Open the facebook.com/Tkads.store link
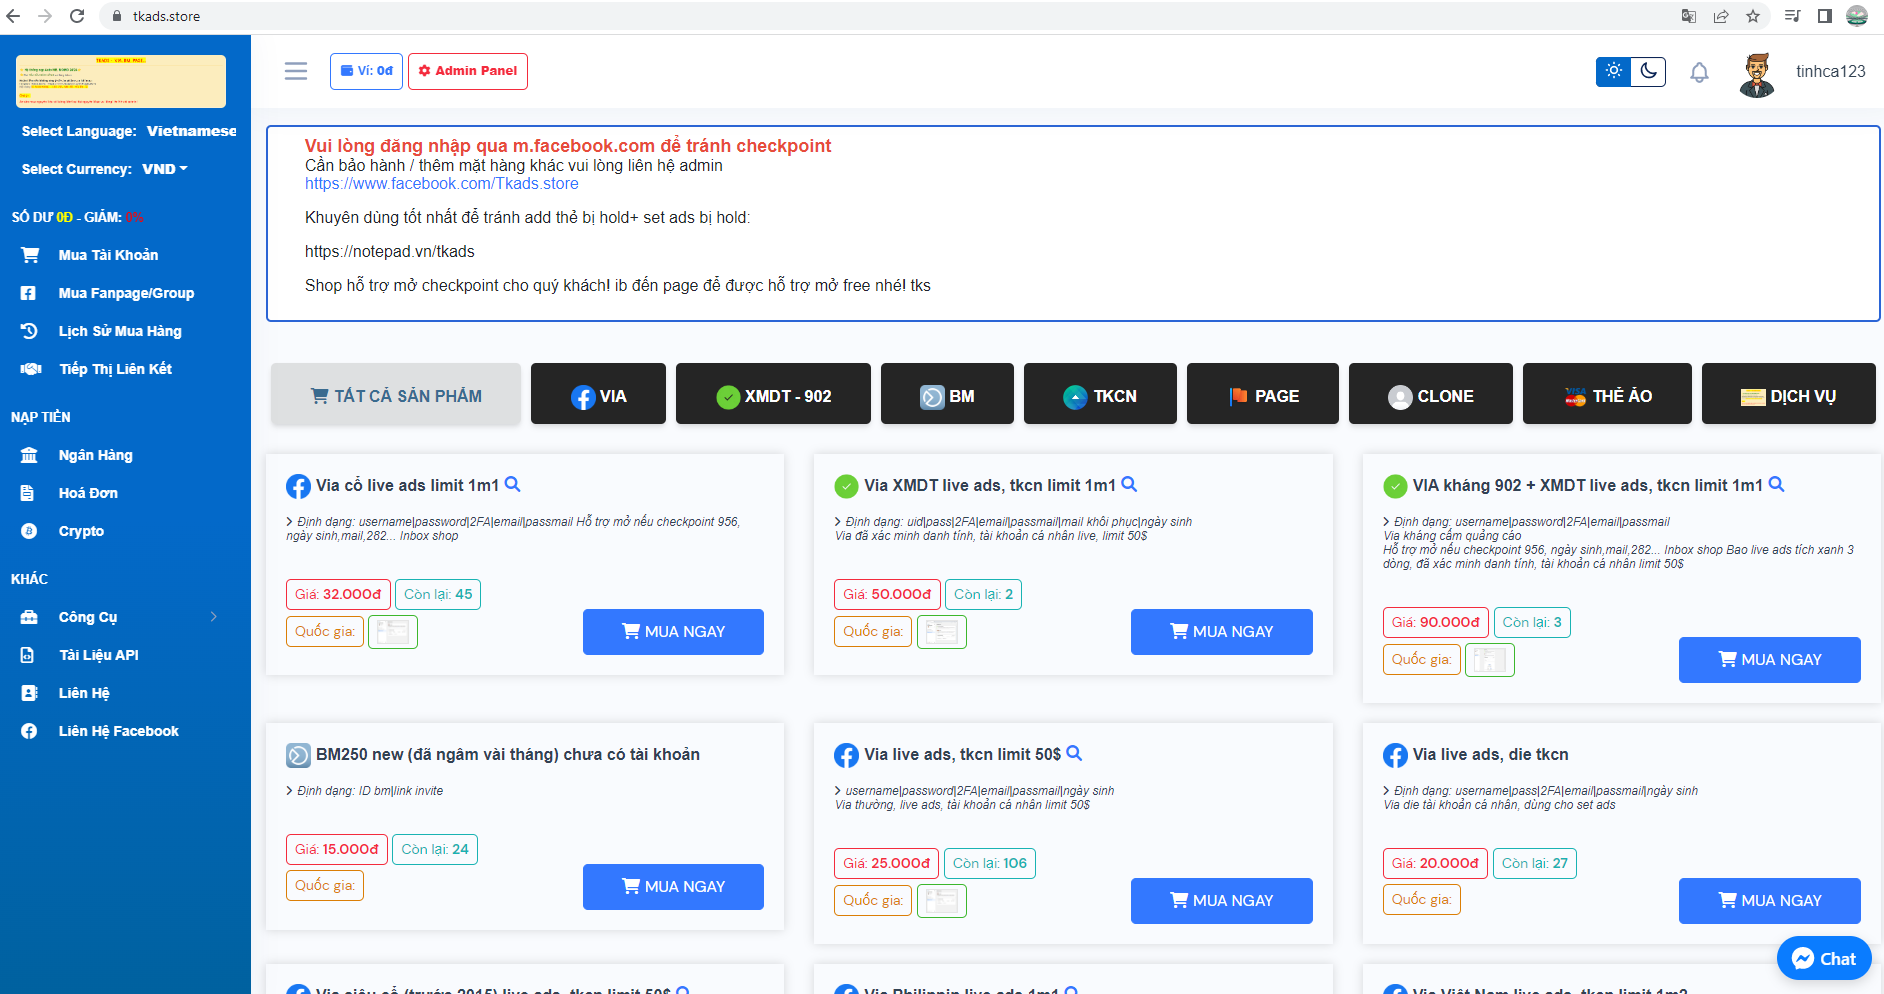Image resolution: width=1884 pixels, height=994 pixels. click(x=442, y=184)
